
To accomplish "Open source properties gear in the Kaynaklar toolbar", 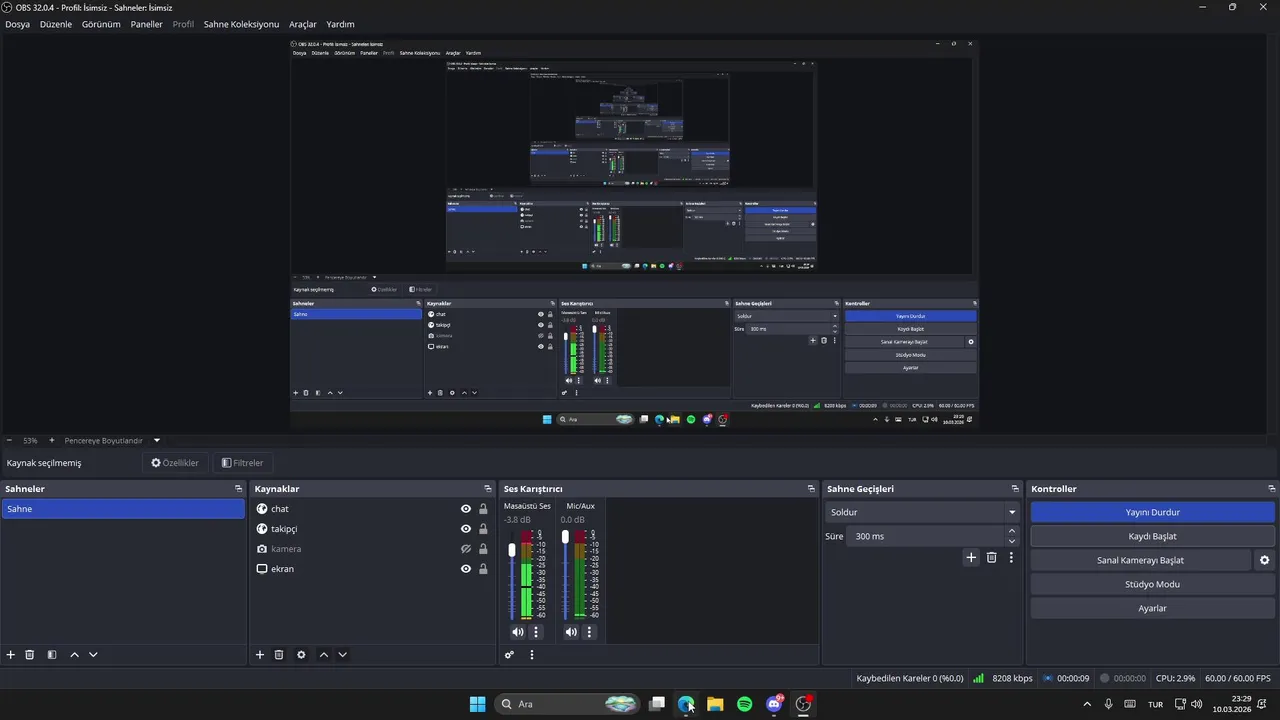I will 301,655.
